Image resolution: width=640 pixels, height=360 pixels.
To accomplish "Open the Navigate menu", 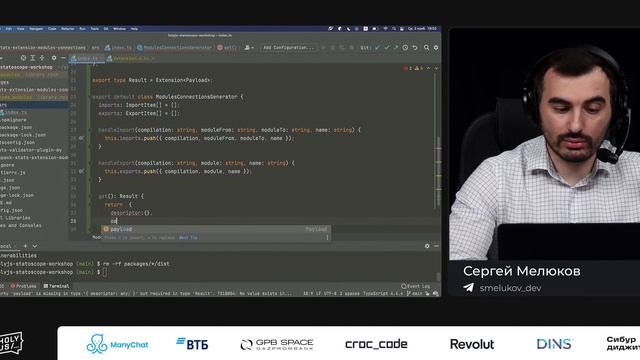I will point(36,29).
